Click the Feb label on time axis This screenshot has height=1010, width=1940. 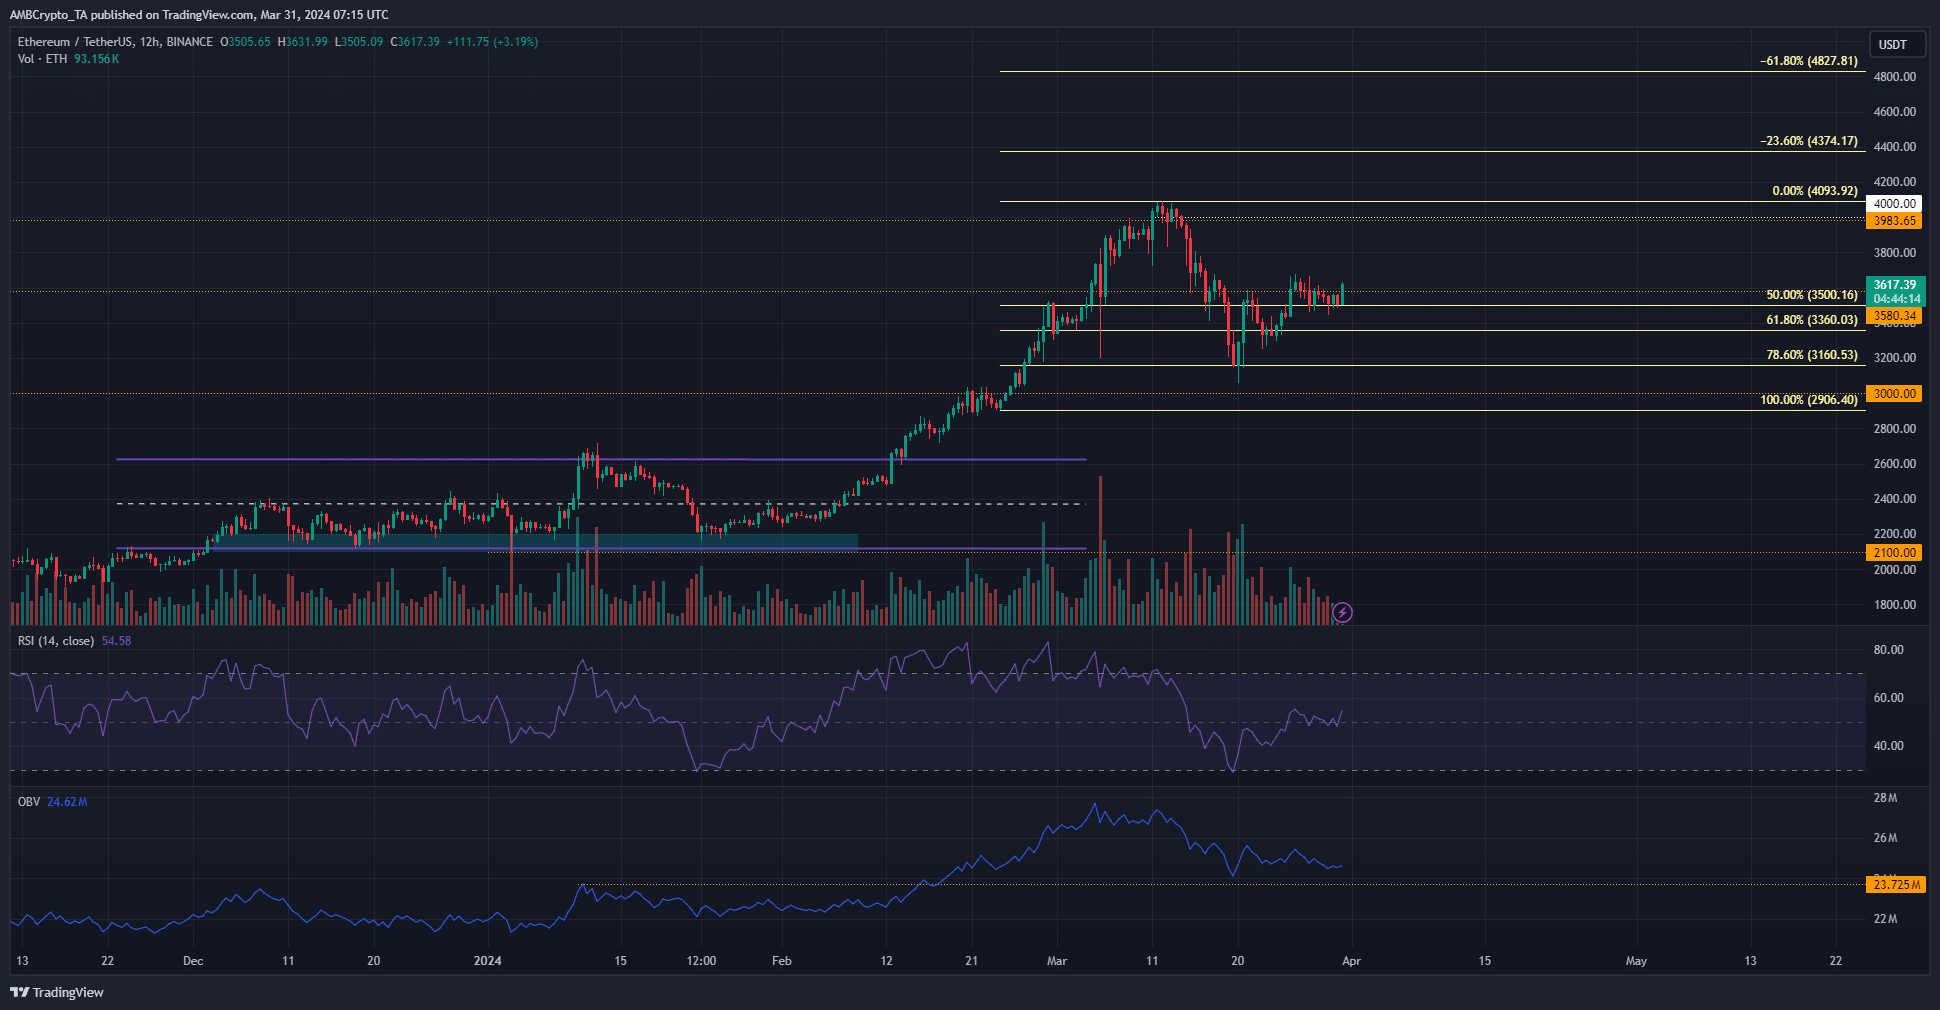[782, 961]
